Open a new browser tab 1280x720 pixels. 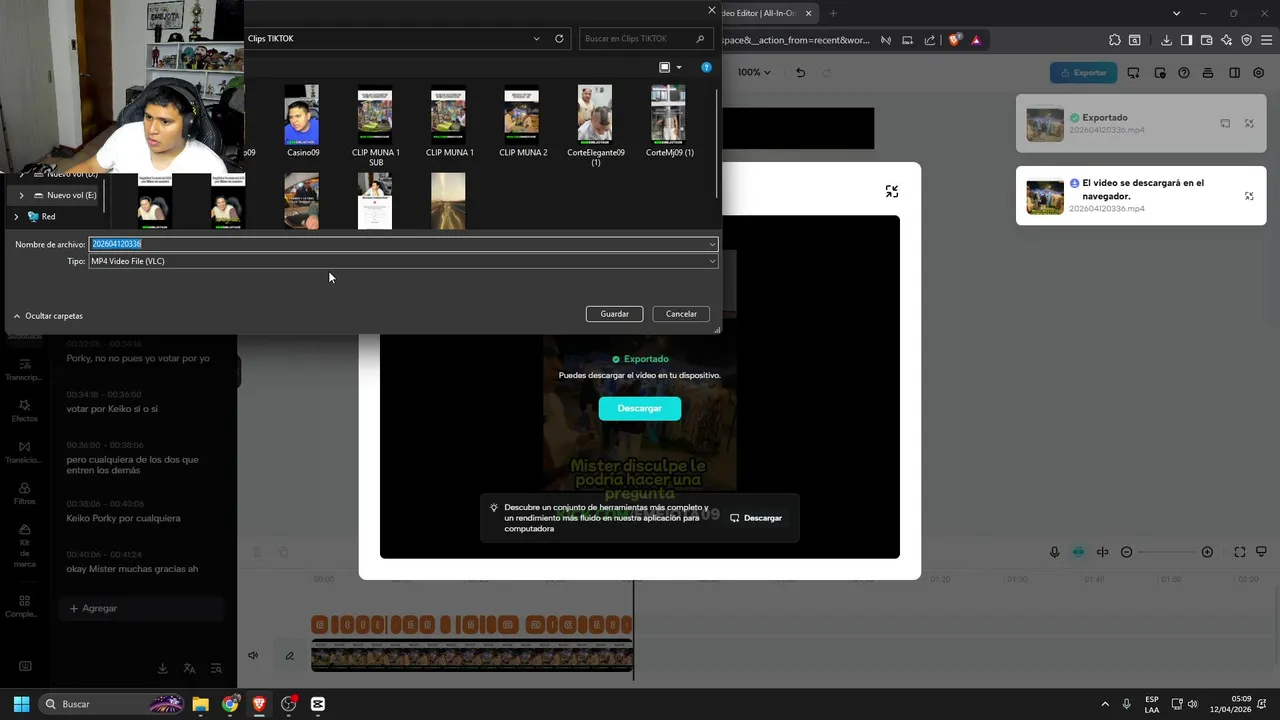click(x=833, y=13)
